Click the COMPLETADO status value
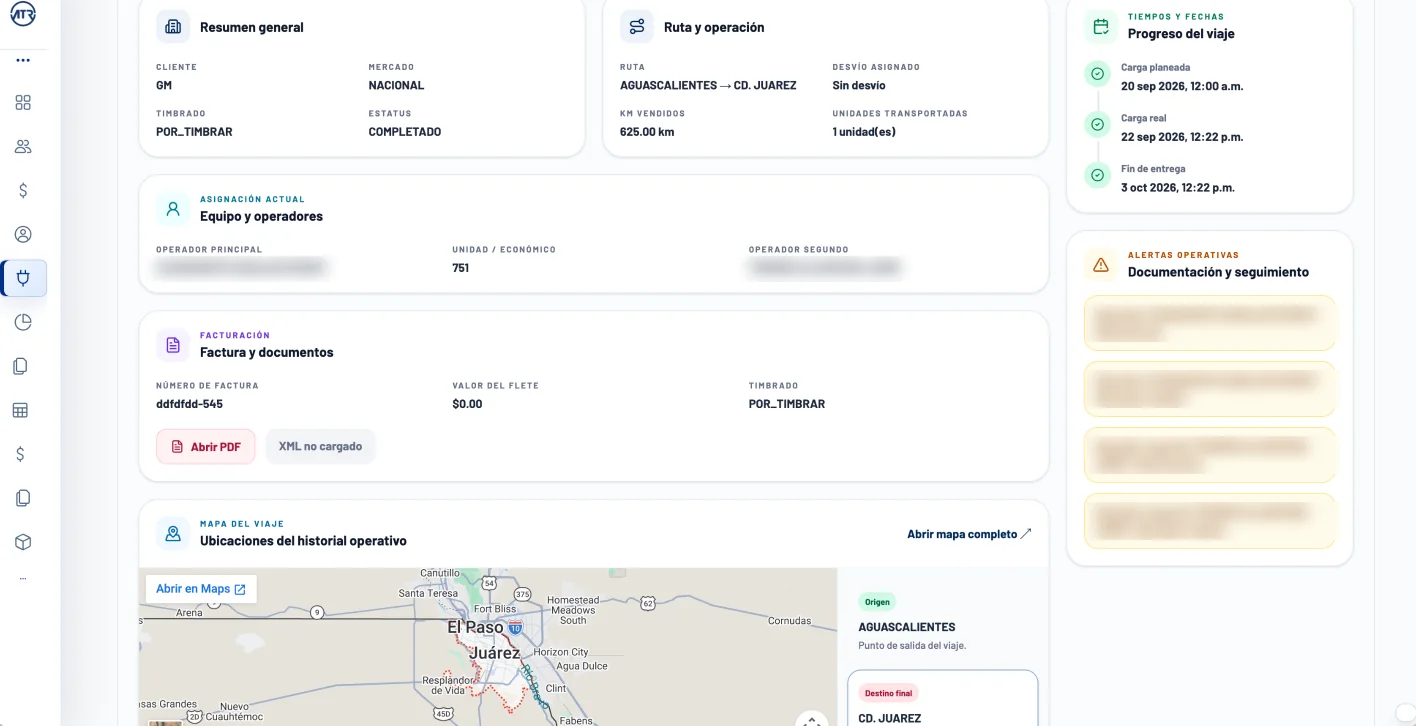 (x=405, y=132)
